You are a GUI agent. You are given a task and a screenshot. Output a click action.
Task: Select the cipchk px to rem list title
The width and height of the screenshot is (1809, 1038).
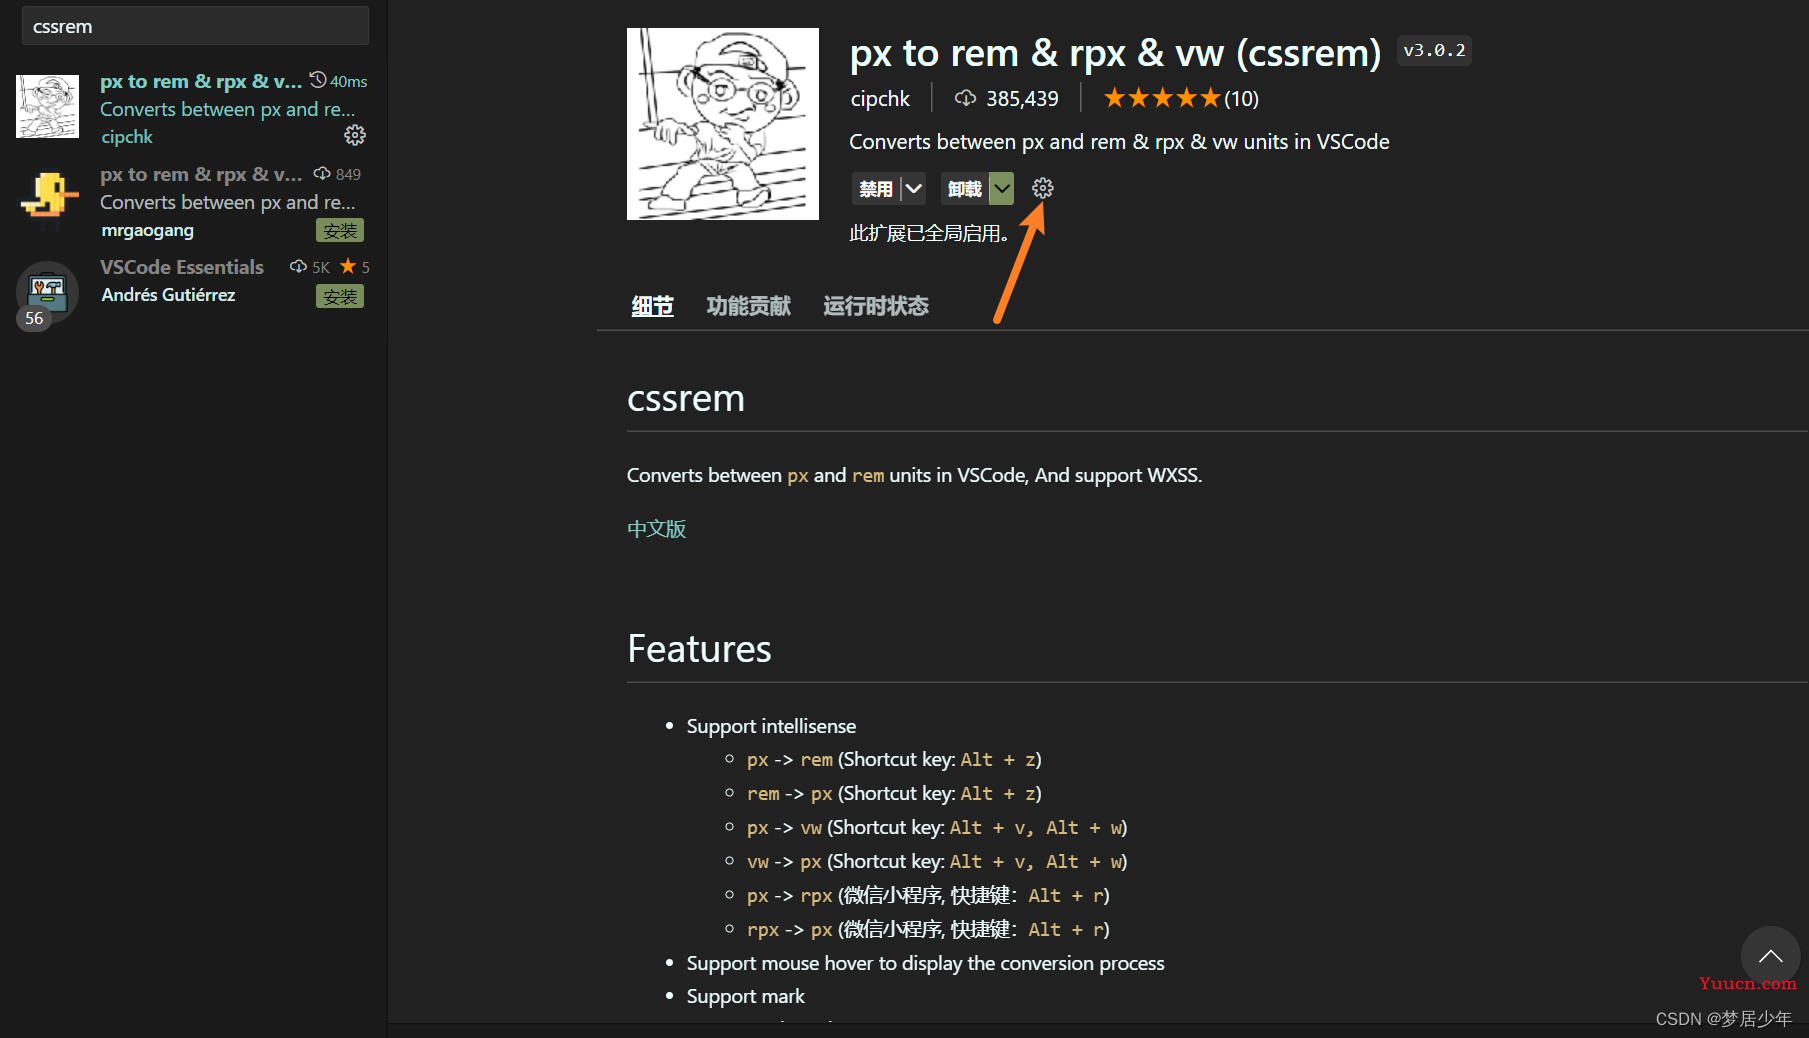200,81
